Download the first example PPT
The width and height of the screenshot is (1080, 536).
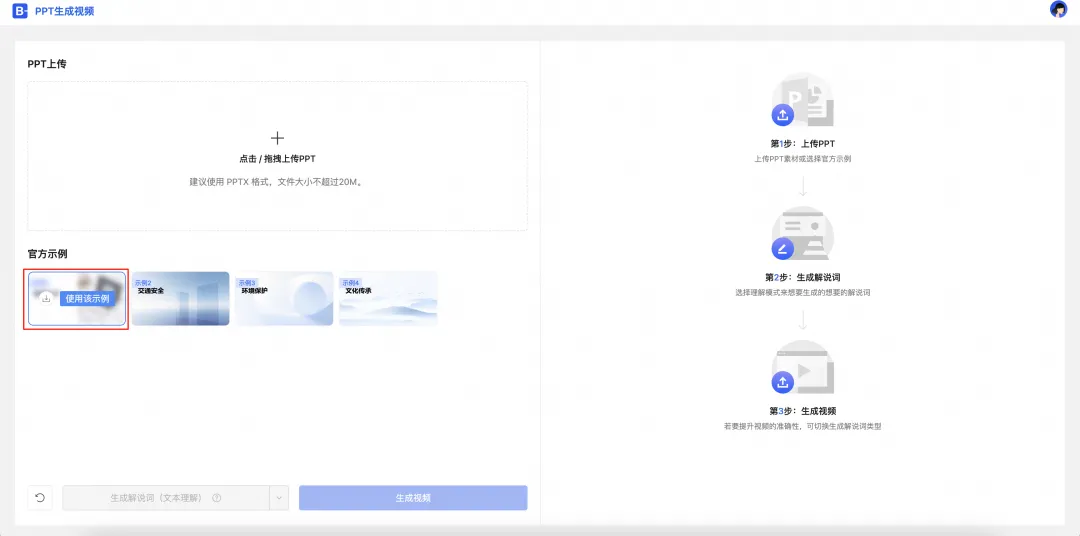46,298
